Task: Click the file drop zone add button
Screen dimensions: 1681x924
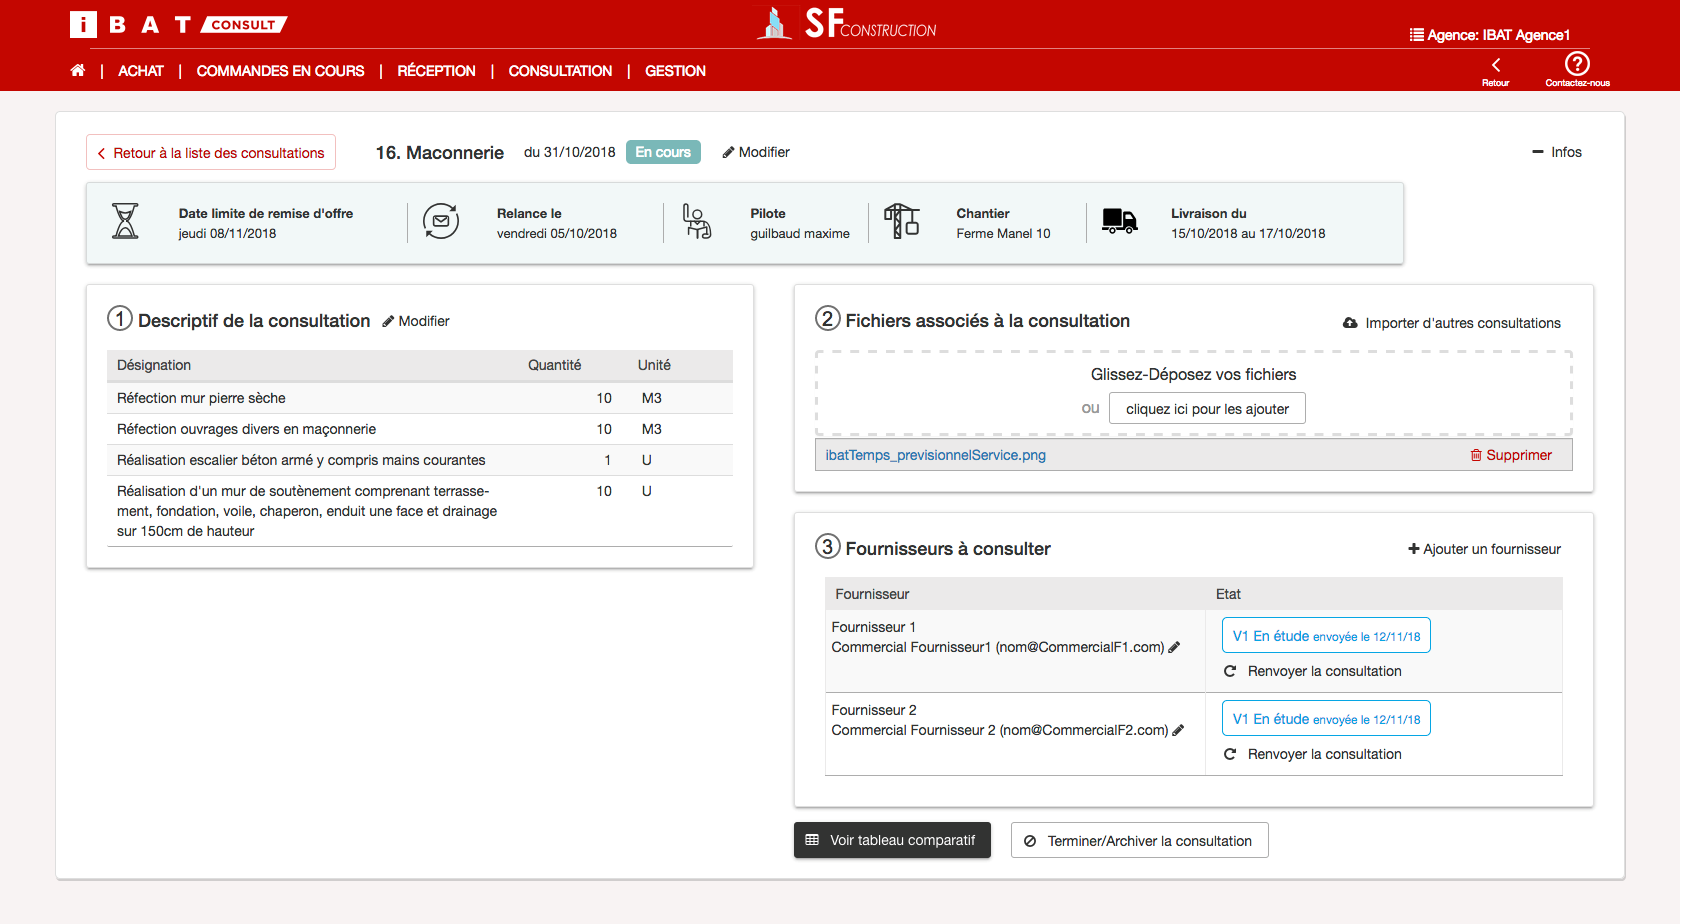Action: pyautogui.click(x=1207, y=409)
